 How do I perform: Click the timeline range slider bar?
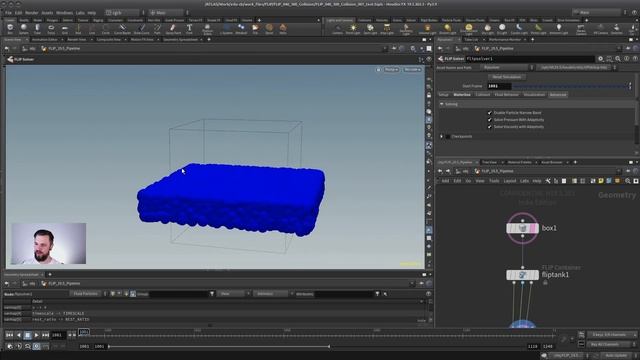tap(219, 347)
